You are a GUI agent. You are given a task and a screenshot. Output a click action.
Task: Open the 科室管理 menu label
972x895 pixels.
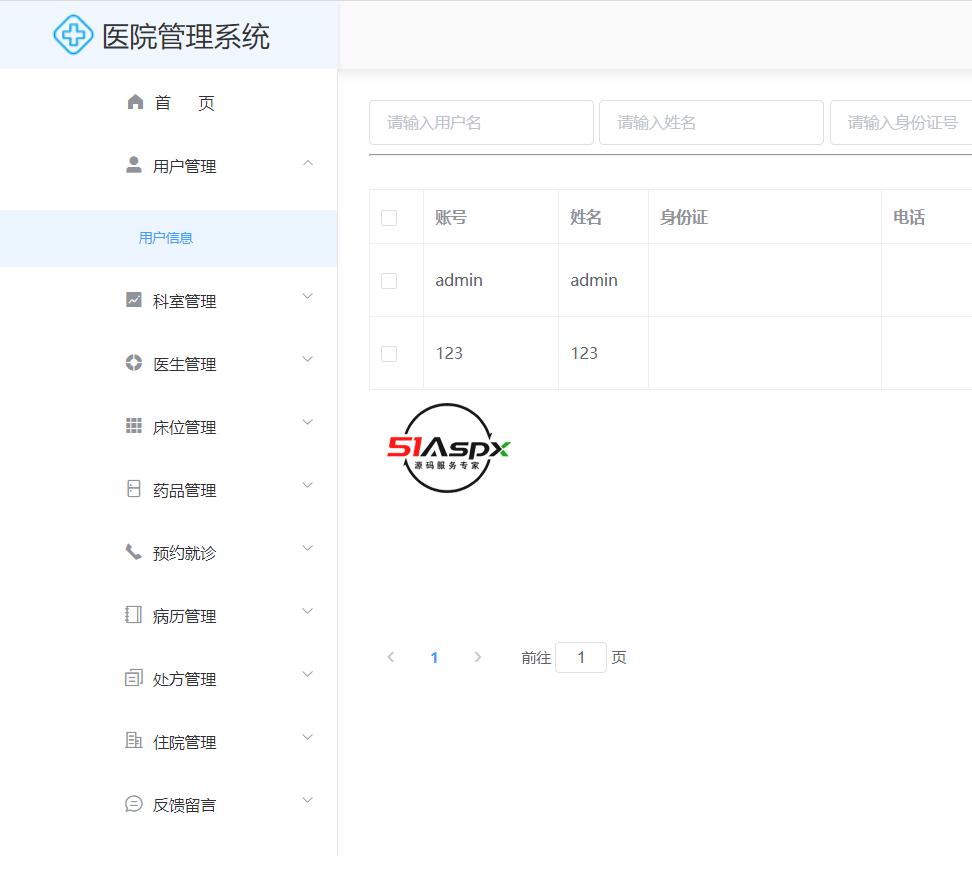point(184,302)
